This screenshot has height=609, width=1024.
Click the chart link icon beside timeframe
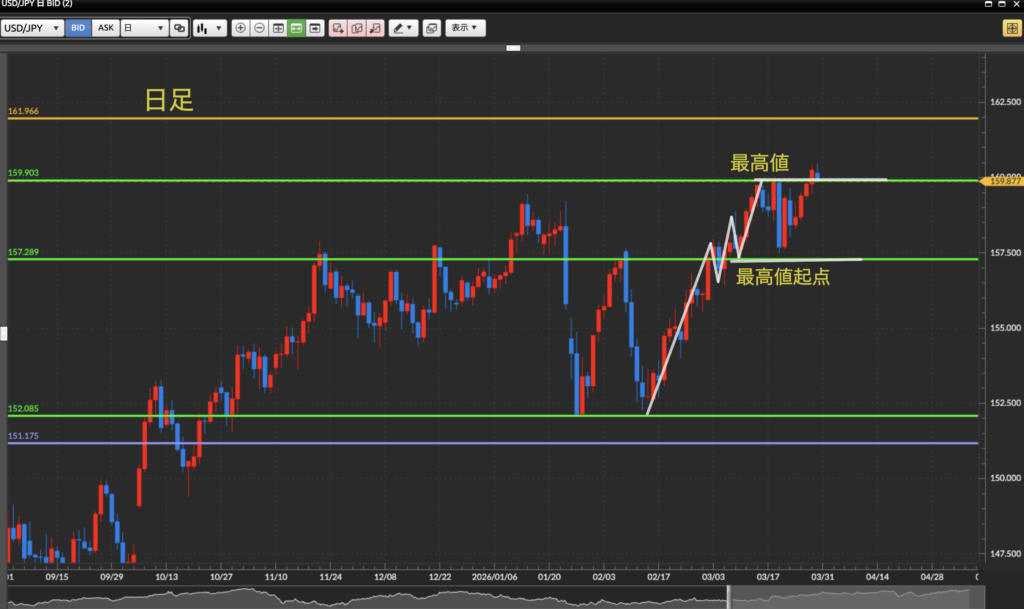179,28
